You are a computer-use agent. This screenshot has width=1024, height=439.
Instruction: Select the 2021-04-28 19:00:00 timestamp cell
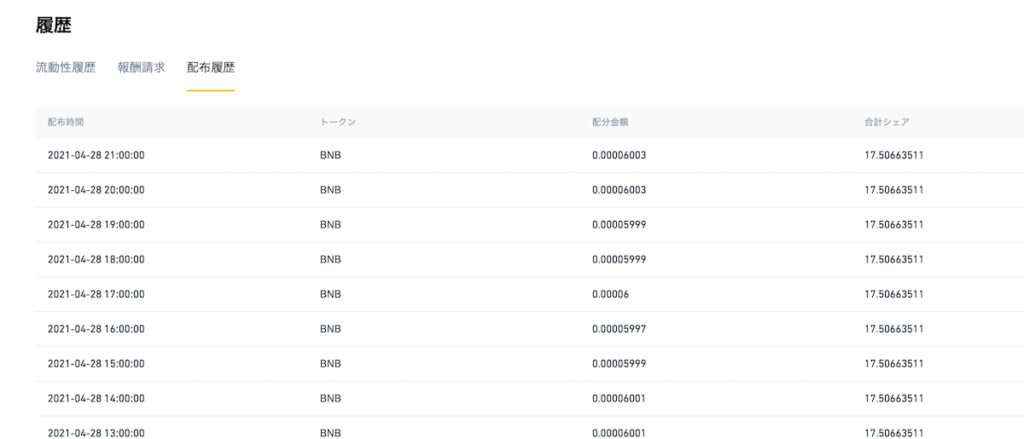click(x=96, y=225)
